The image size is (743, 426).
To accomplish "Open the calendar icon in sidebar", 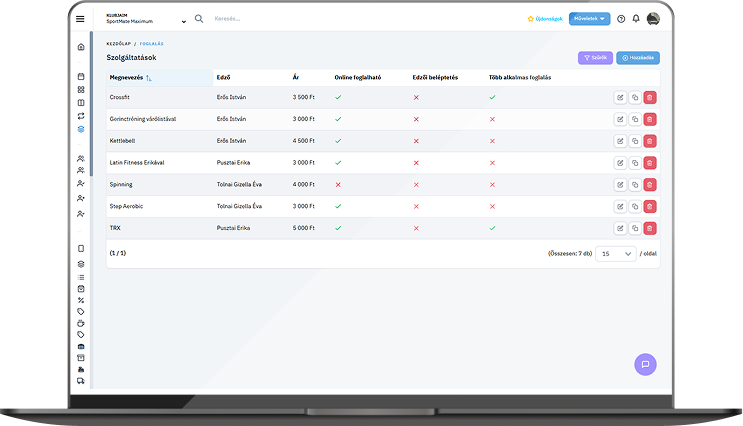I will click(81, 76).
